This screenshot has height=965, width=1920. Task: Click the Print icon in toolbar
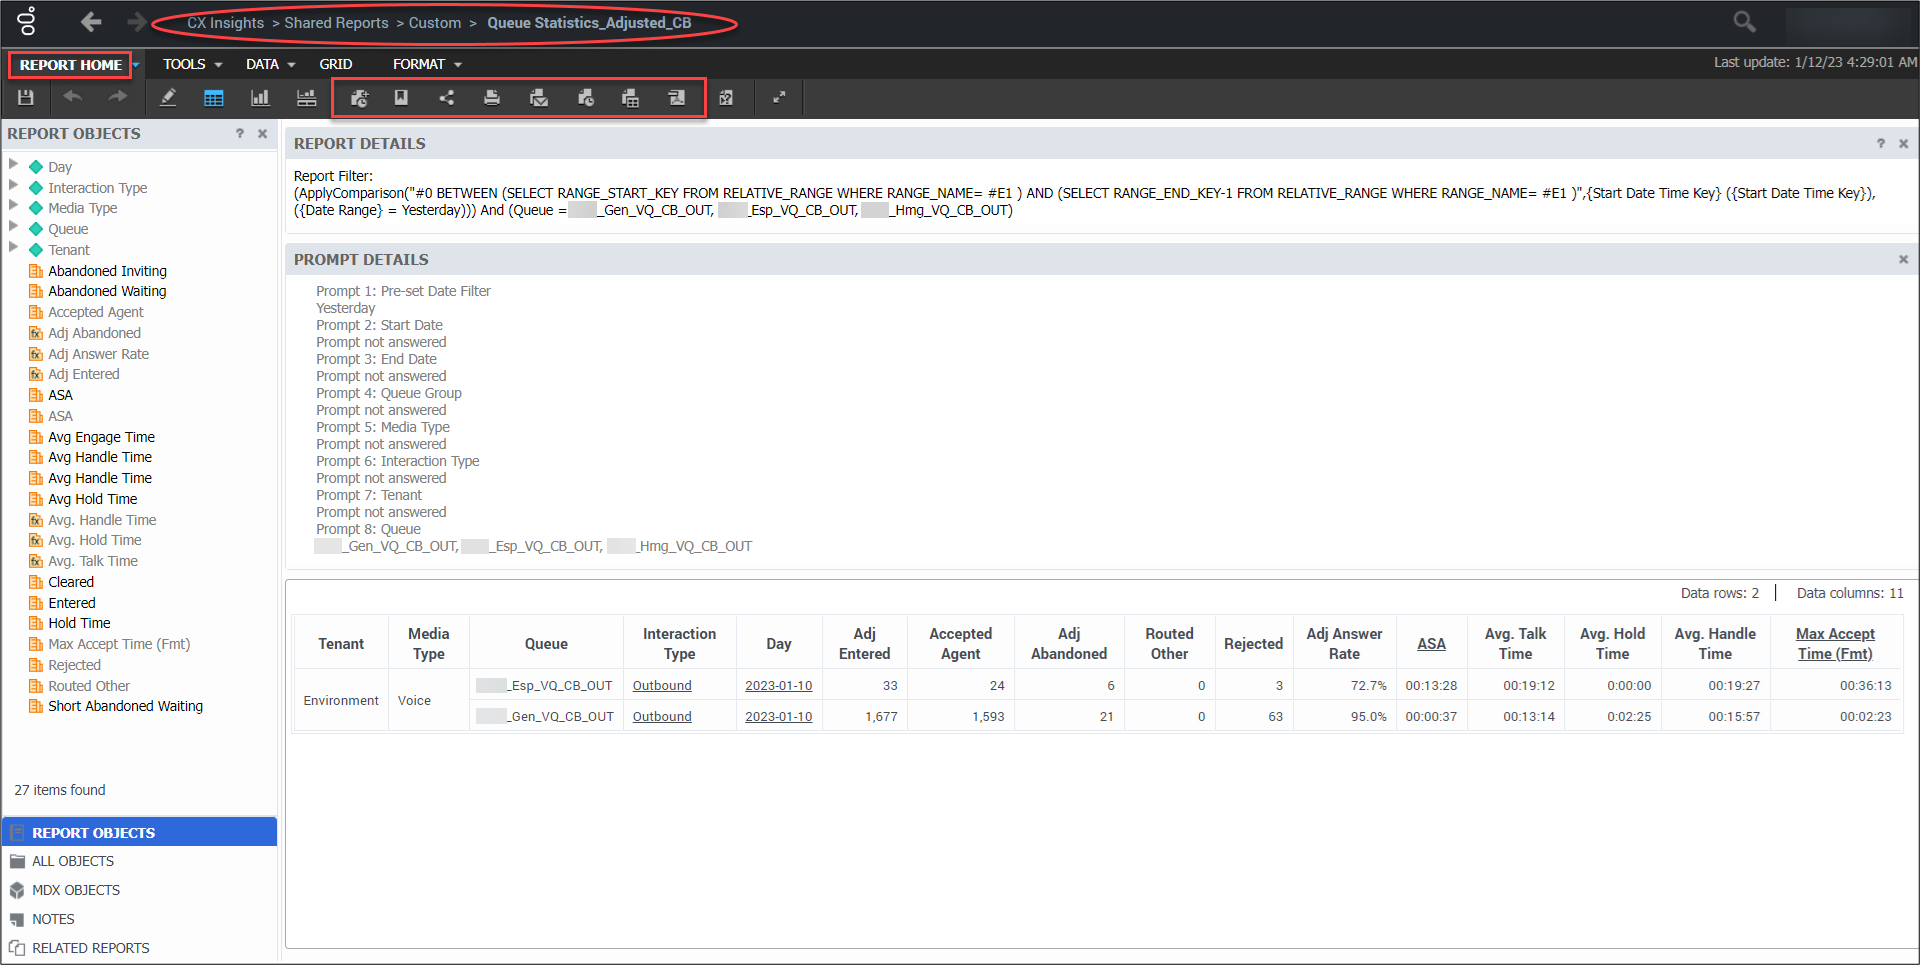click(492, 98)
